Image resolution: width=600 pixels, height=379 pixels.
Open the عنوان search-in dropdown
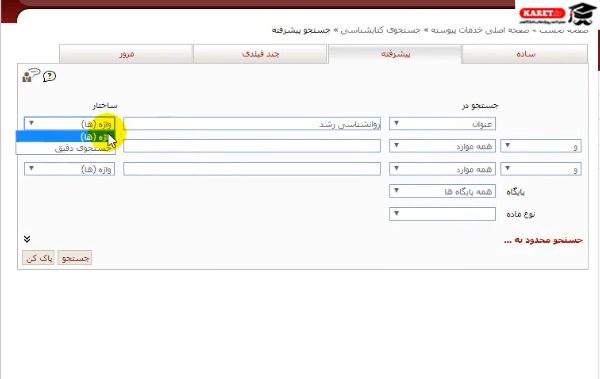click(x=442, y=124)
